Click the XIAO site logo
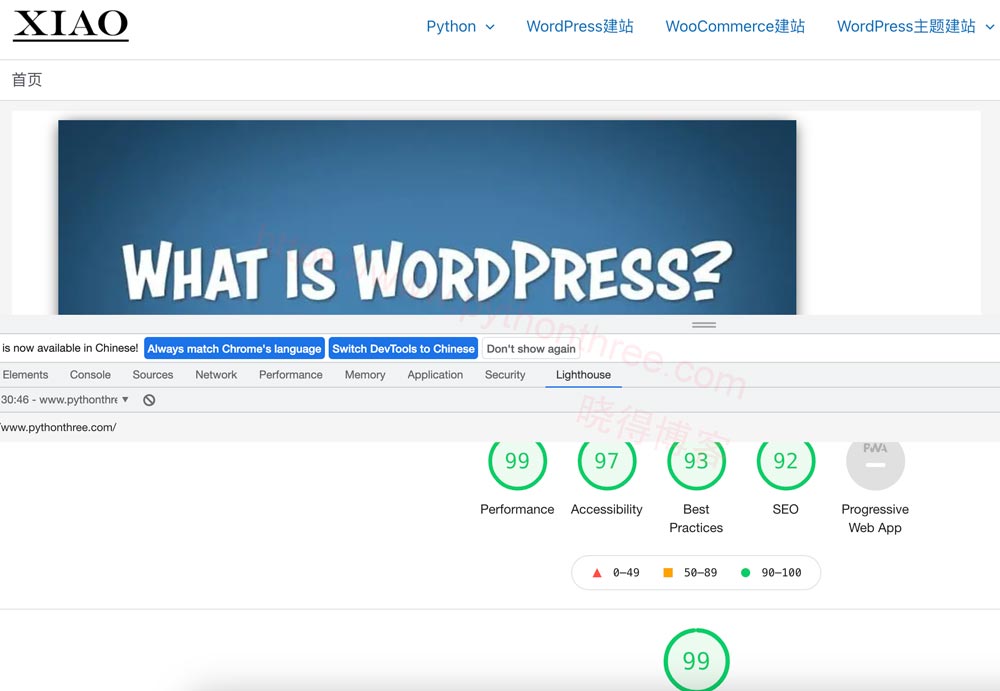This screenshot has width=1000, height=691. pos(70,25)
